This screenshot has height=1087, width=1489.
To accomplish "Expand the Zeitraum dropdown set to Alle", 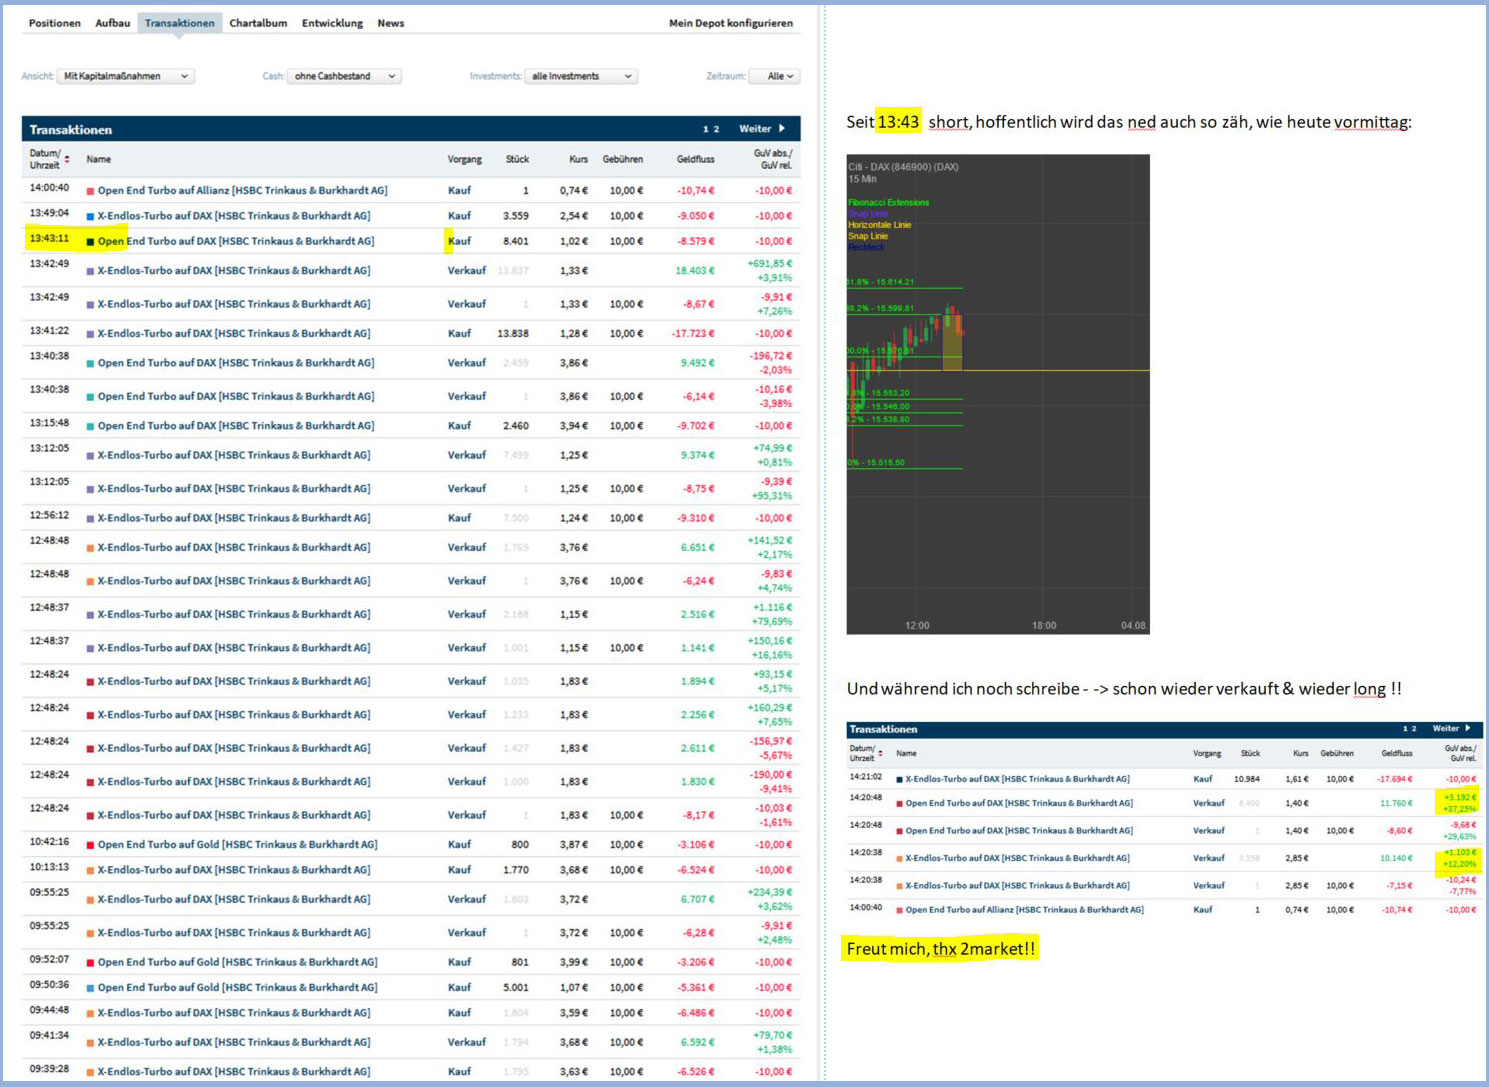I will click(780, 76).
